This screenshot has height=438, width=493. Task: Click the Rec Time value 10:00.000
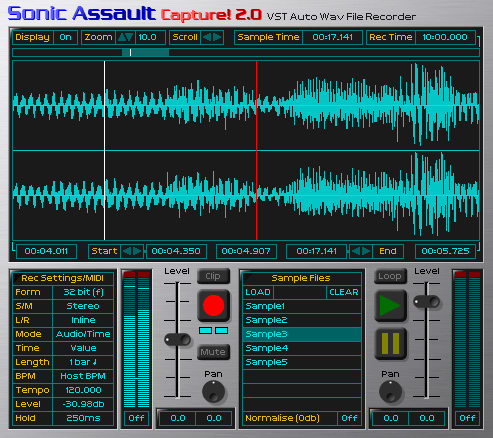(445, 37)
